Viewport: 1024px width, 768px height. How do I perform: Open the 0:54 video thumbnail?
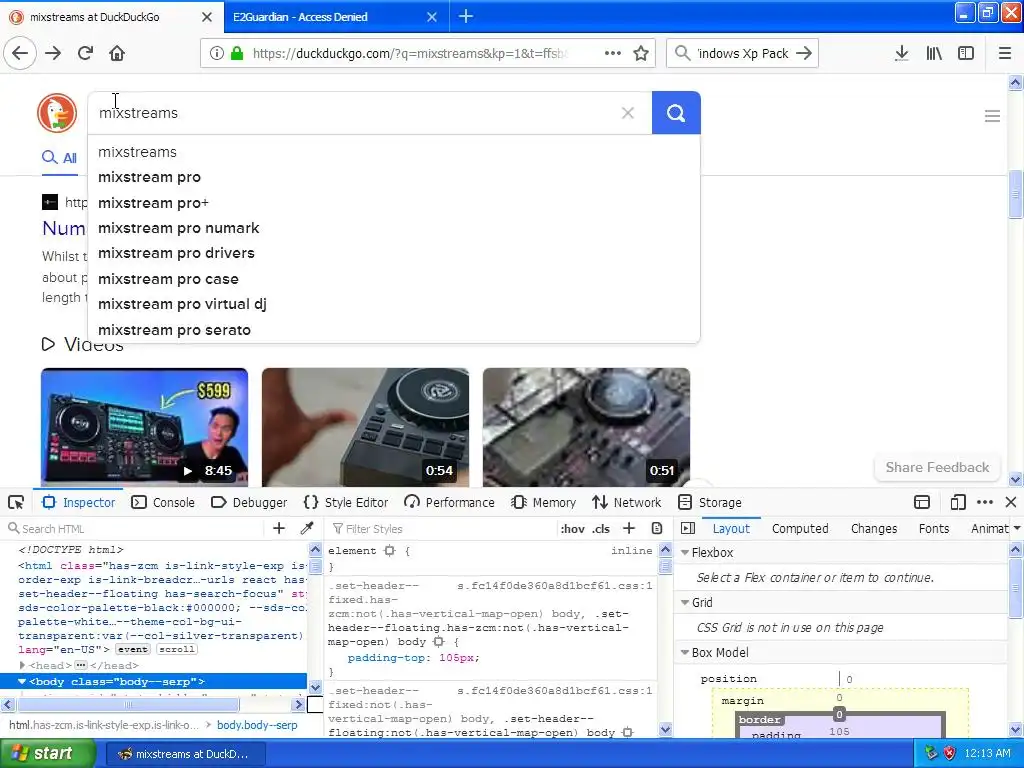point(365,427)
